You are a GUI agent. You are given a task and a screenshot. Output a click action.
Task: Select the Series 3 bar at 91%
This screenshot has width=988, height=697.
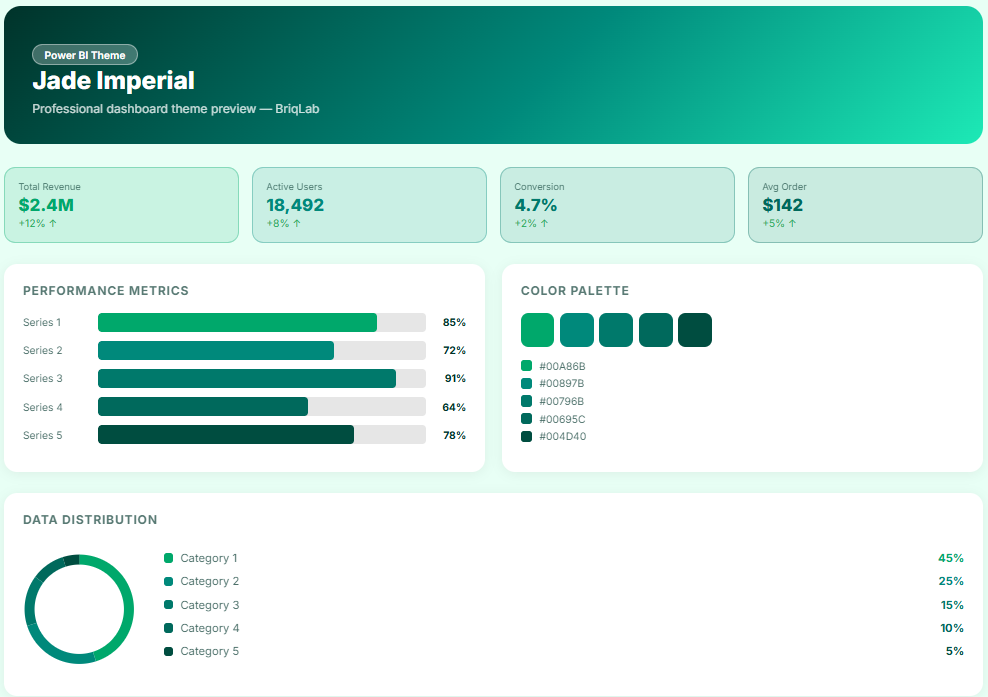click(247, 379)
